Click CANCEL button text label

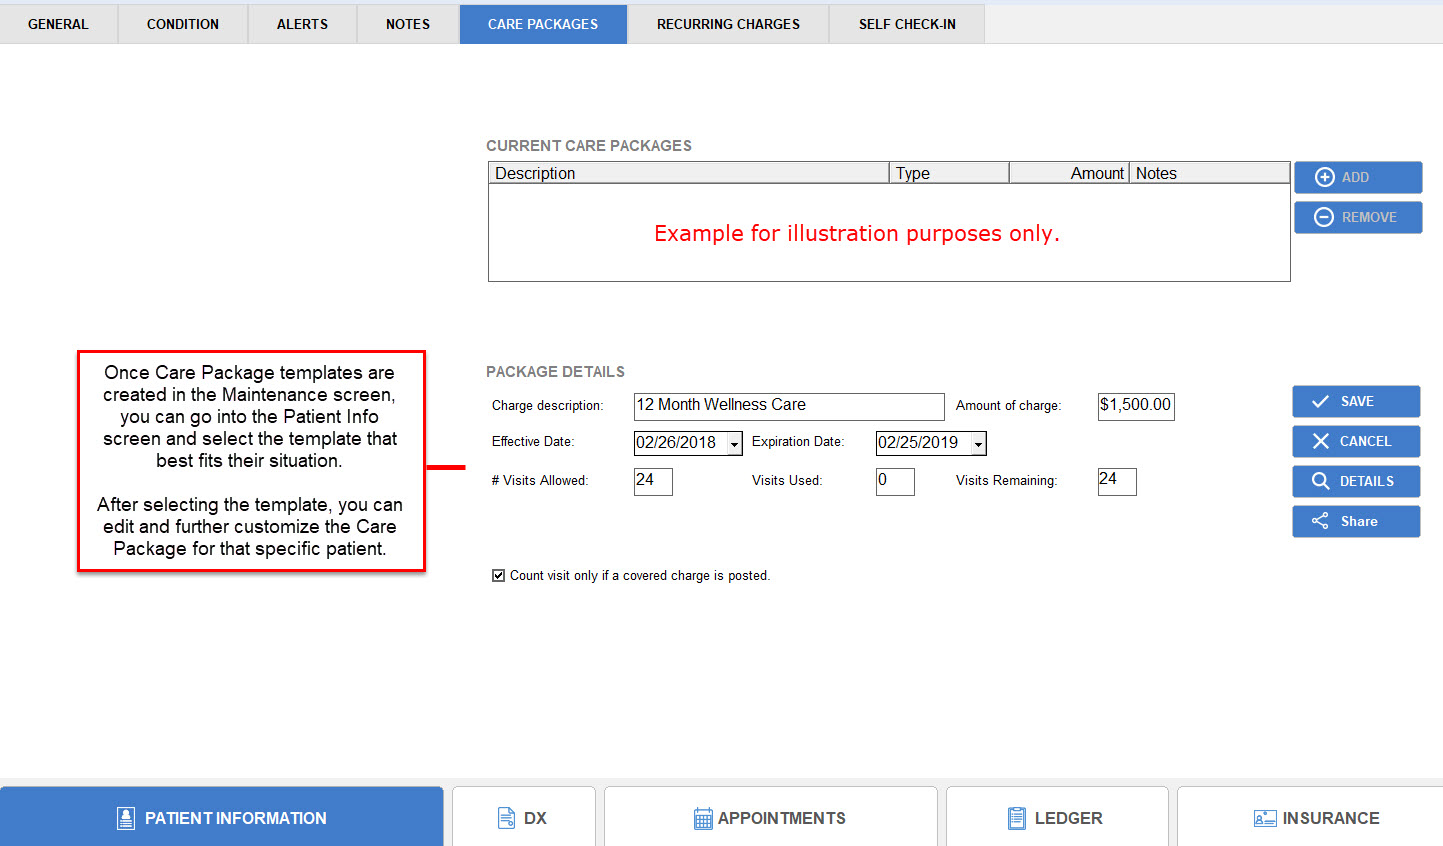click(x=1365, y=441)
